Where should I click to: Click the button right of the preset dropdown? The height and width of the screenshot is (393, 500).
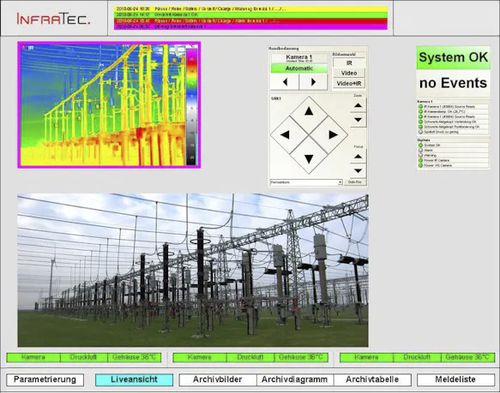(x=355, y=182)
